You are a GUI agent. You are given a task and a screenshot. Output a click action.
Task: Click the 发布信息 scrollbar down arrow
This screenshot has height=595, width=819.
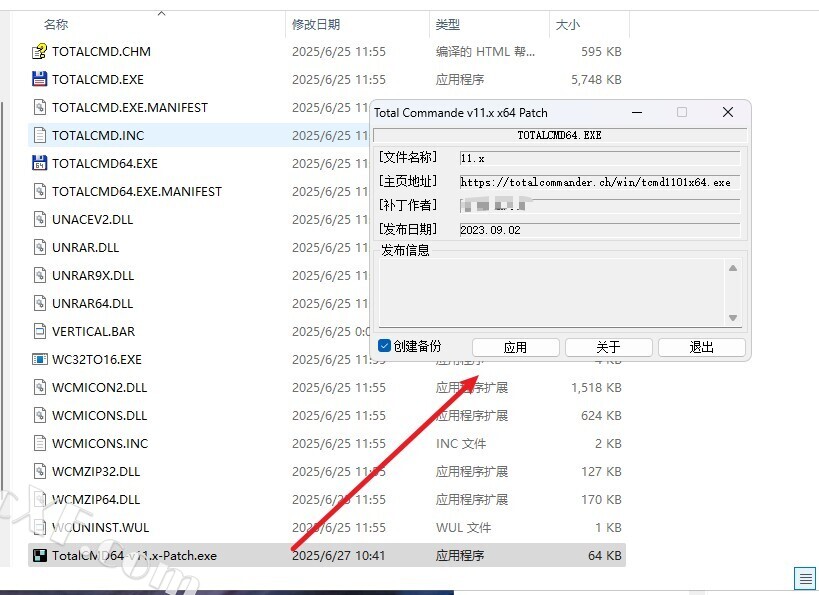pos(733,318)
